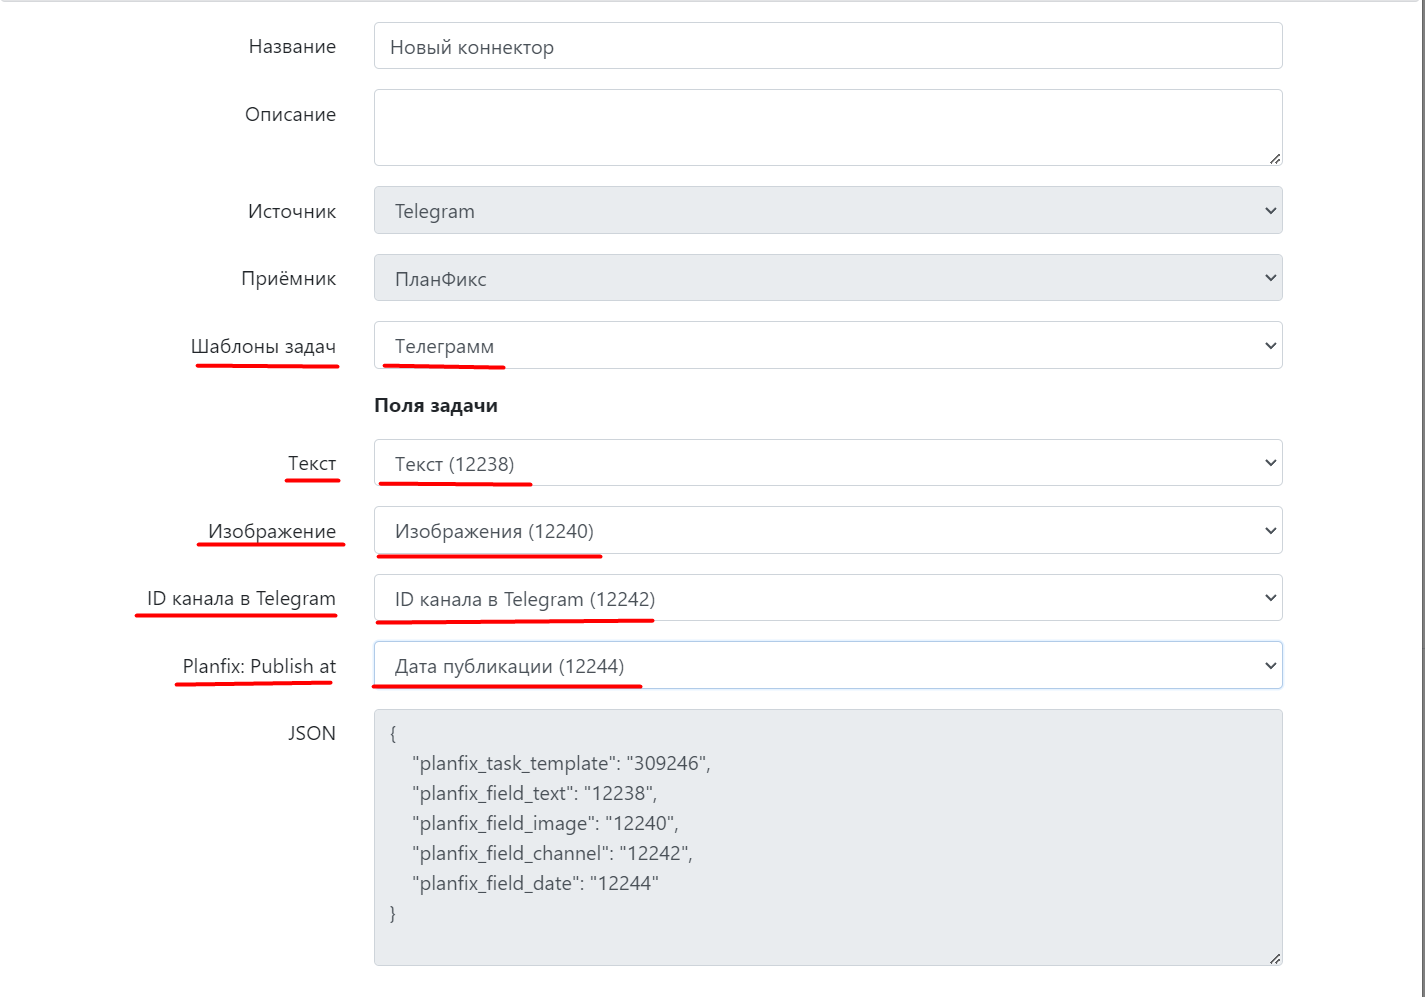Click the Поля задачи heading
The height and width of the screenshot is (997, 1425).
click(x=436, y=405)
